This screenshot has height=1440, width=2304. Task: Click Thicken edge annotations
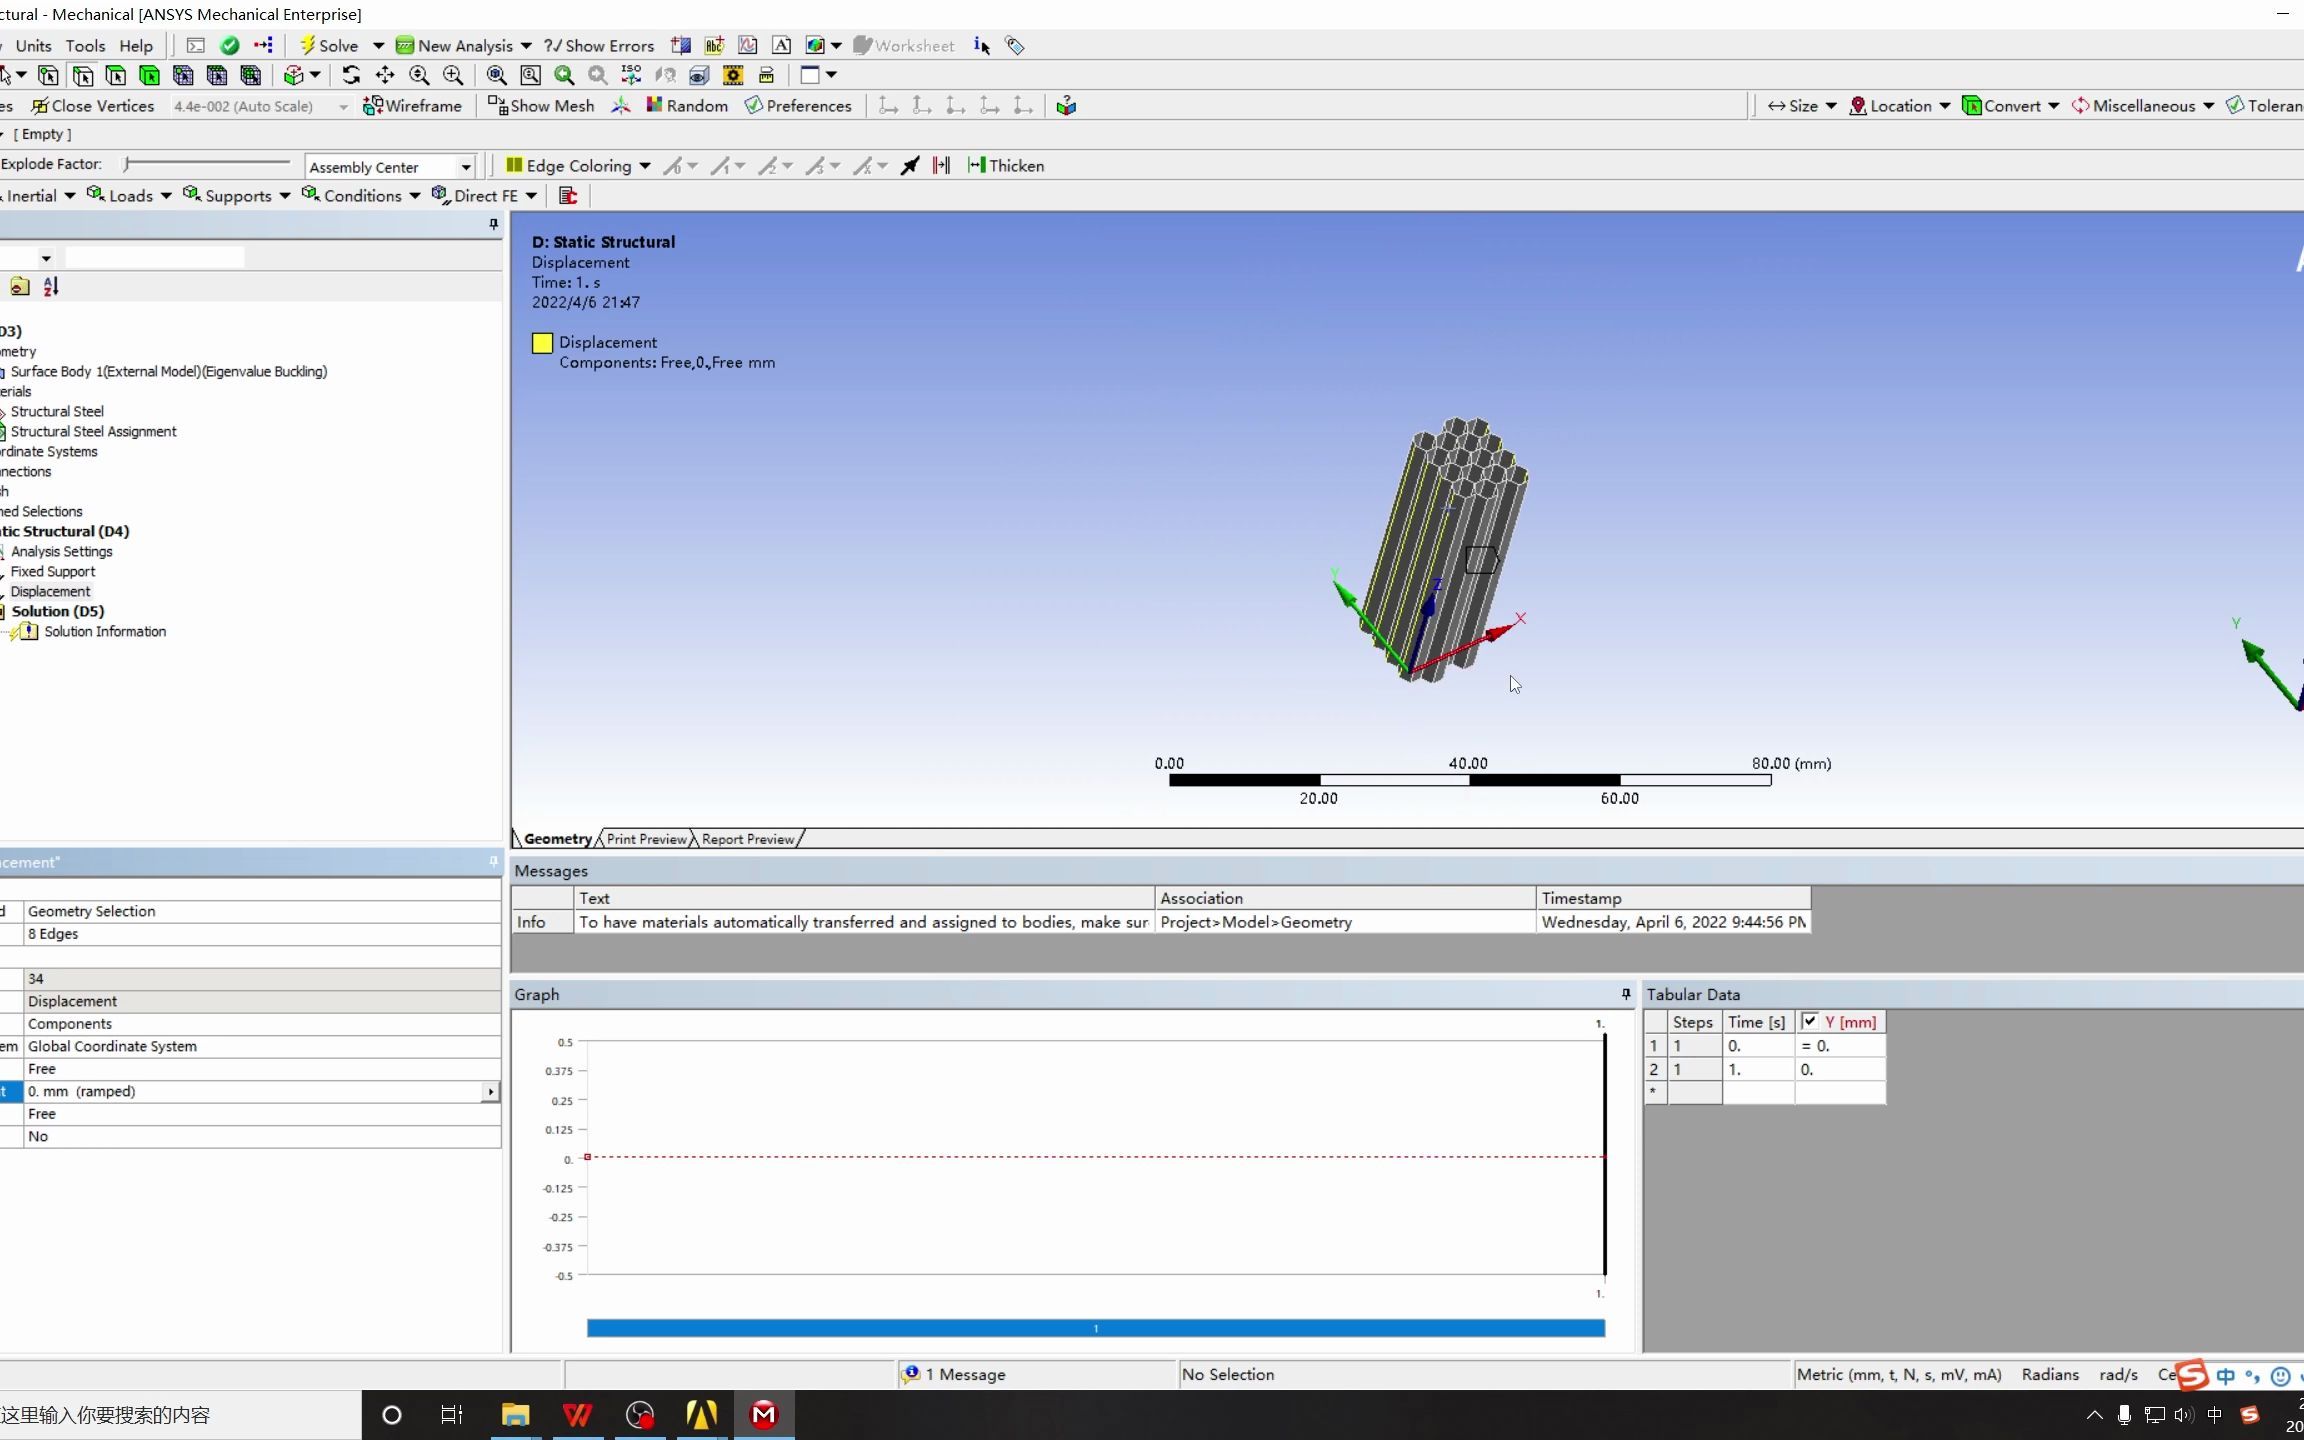coord(1006,166)
